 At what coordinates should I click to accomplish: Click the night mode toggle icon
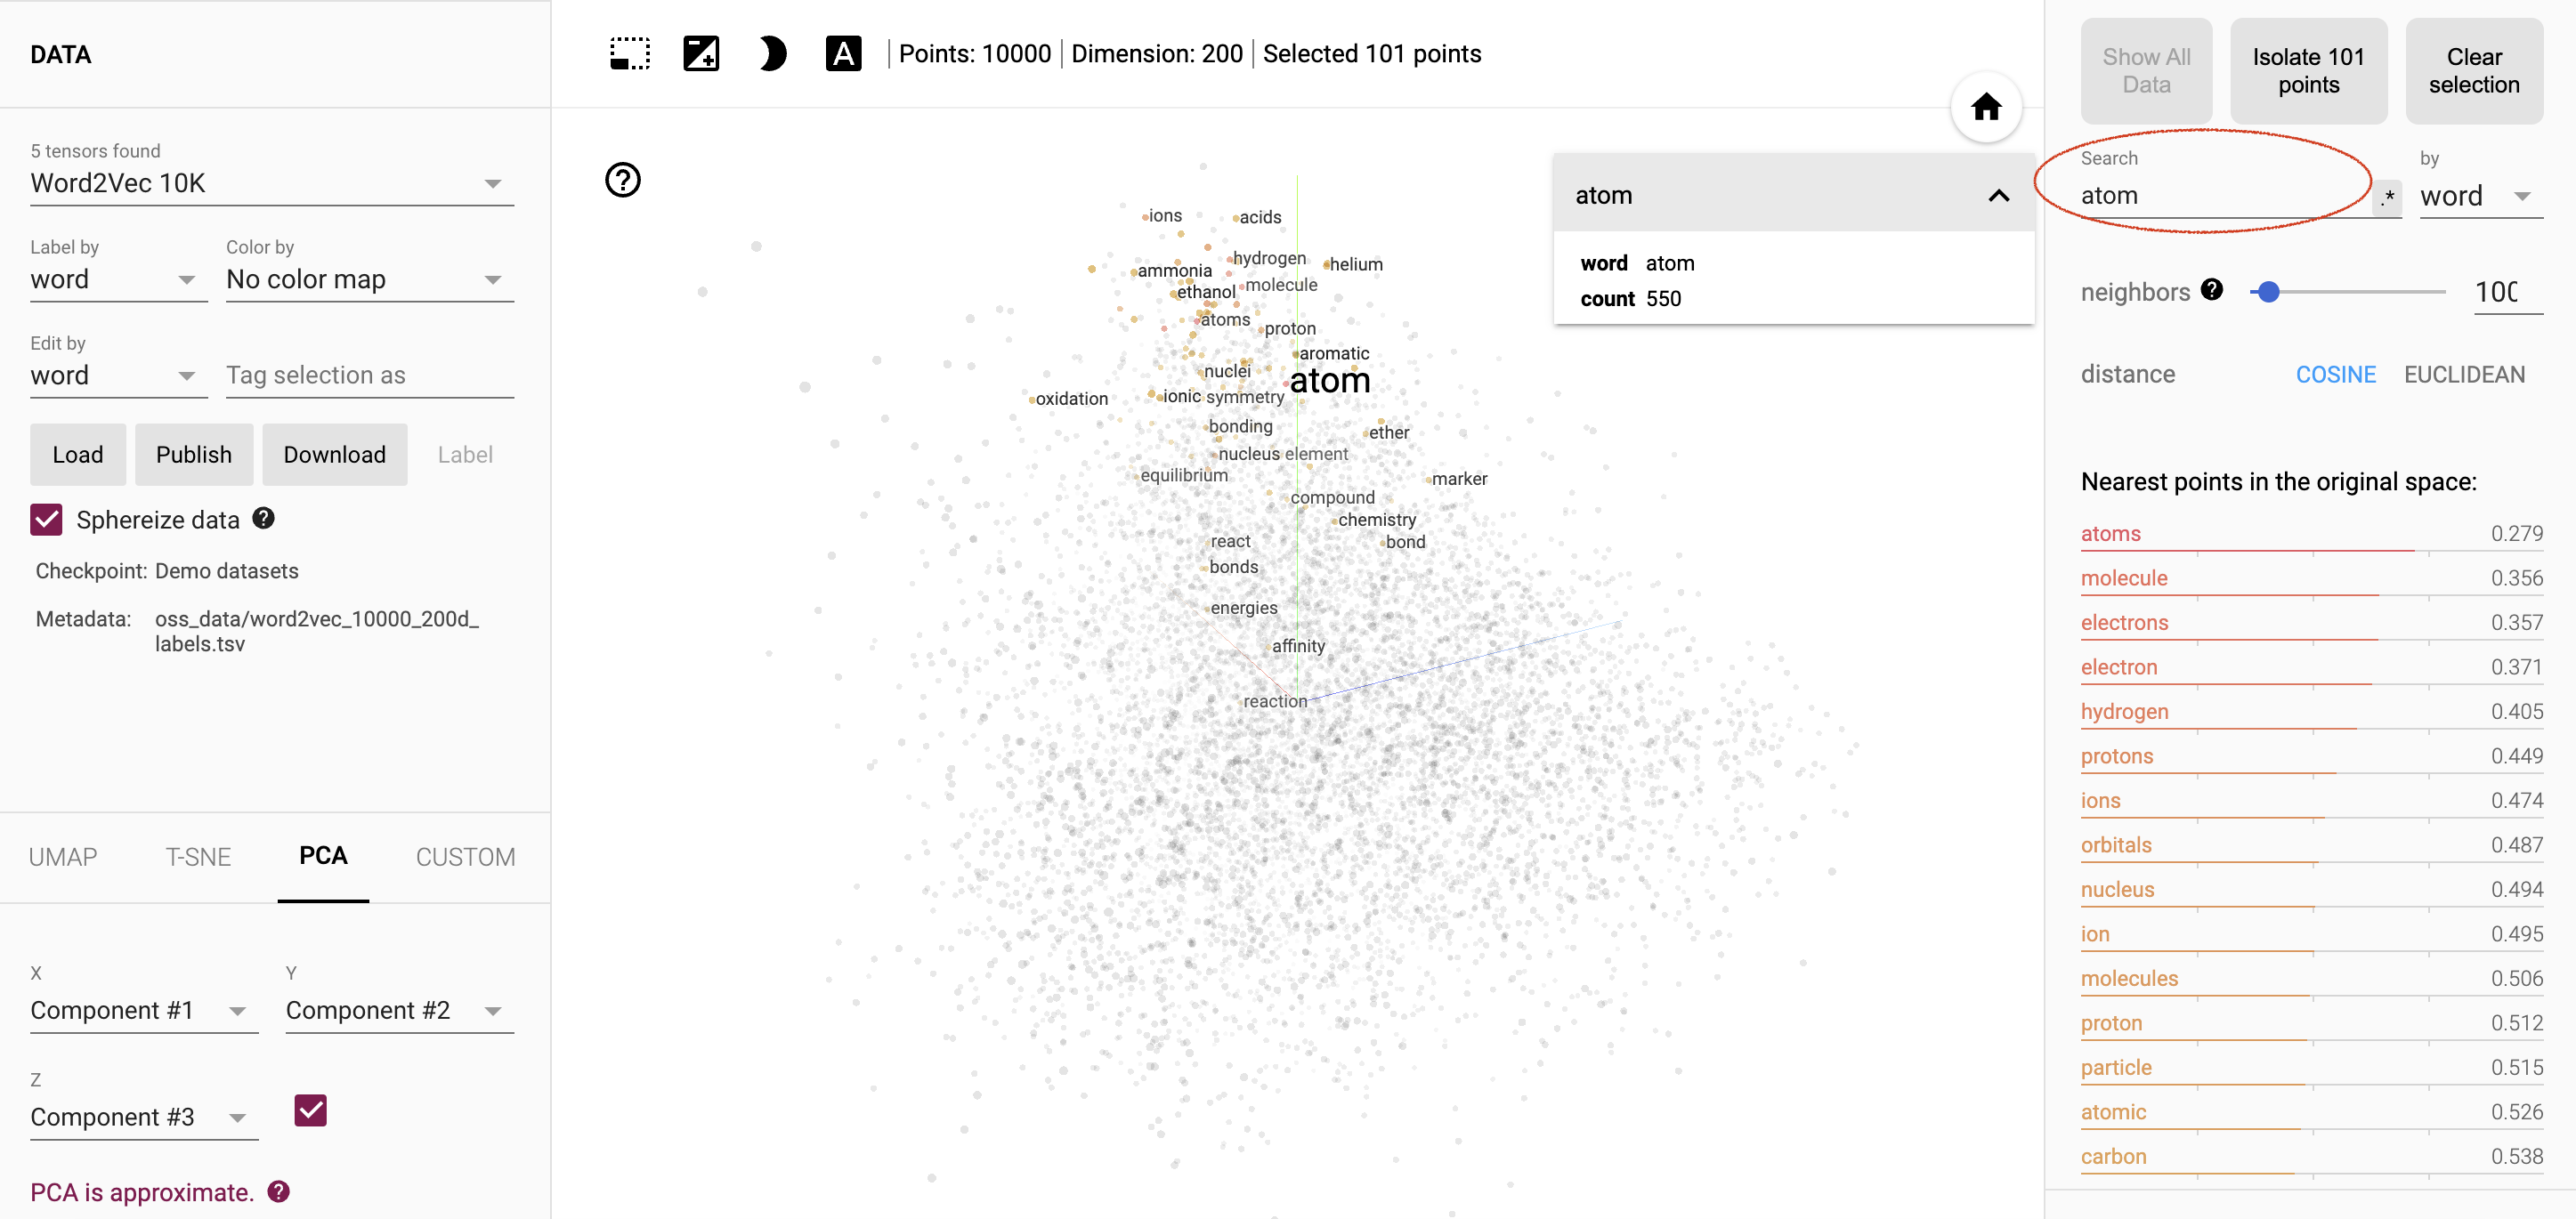coord(772,56)
